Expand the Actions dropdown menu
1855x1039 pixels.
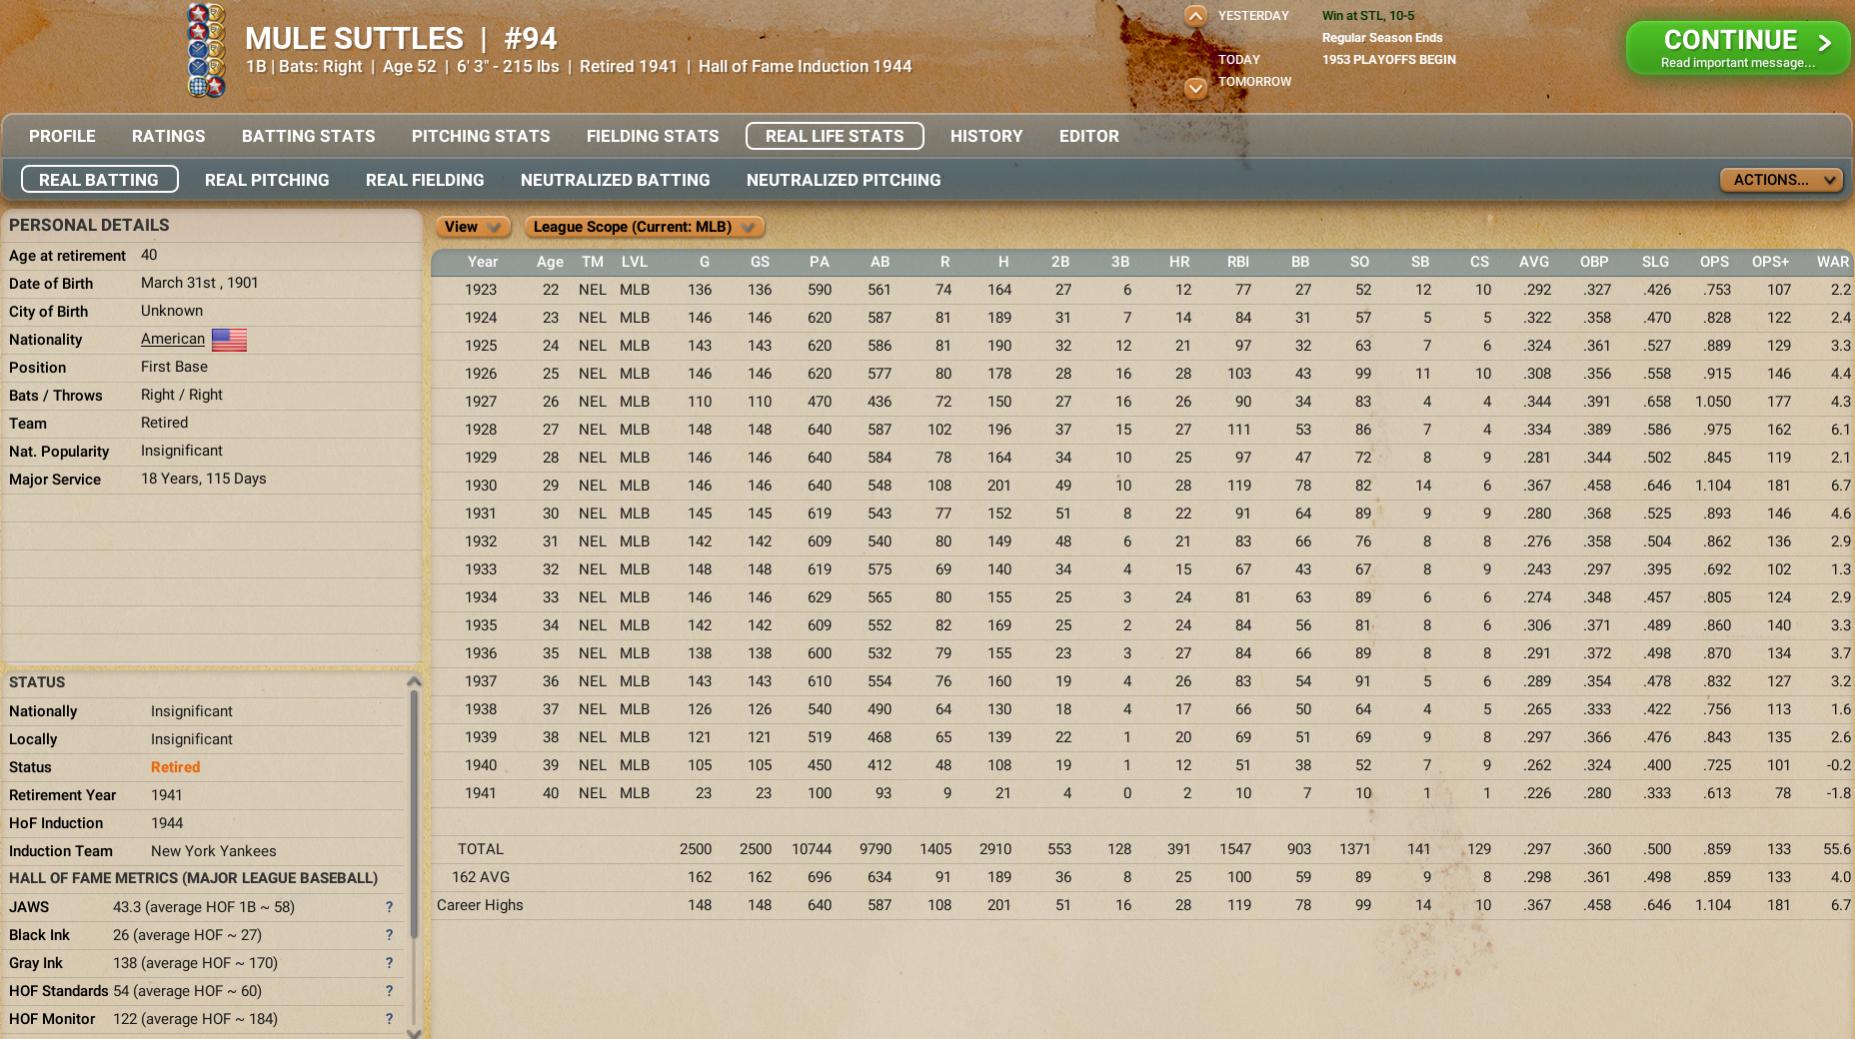pos(1781,180)
